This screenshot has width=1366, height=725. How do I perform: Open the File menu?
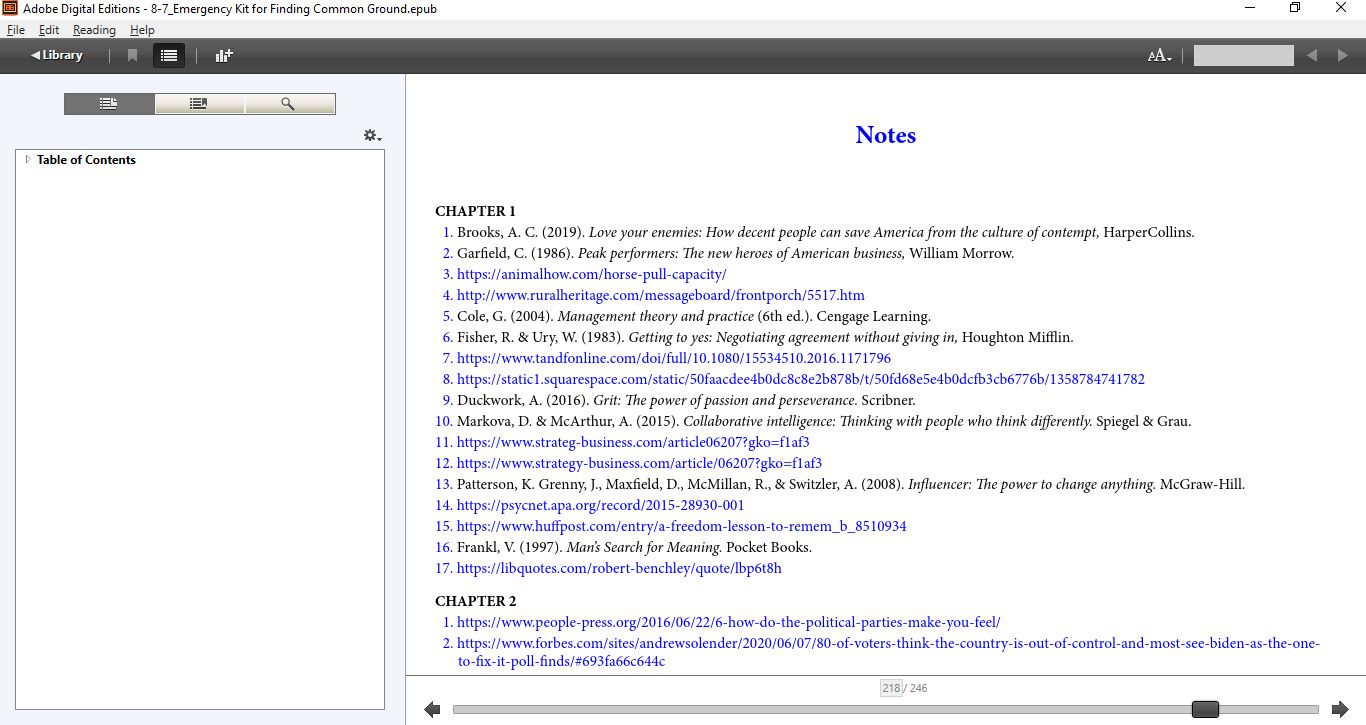click(16, 30)
